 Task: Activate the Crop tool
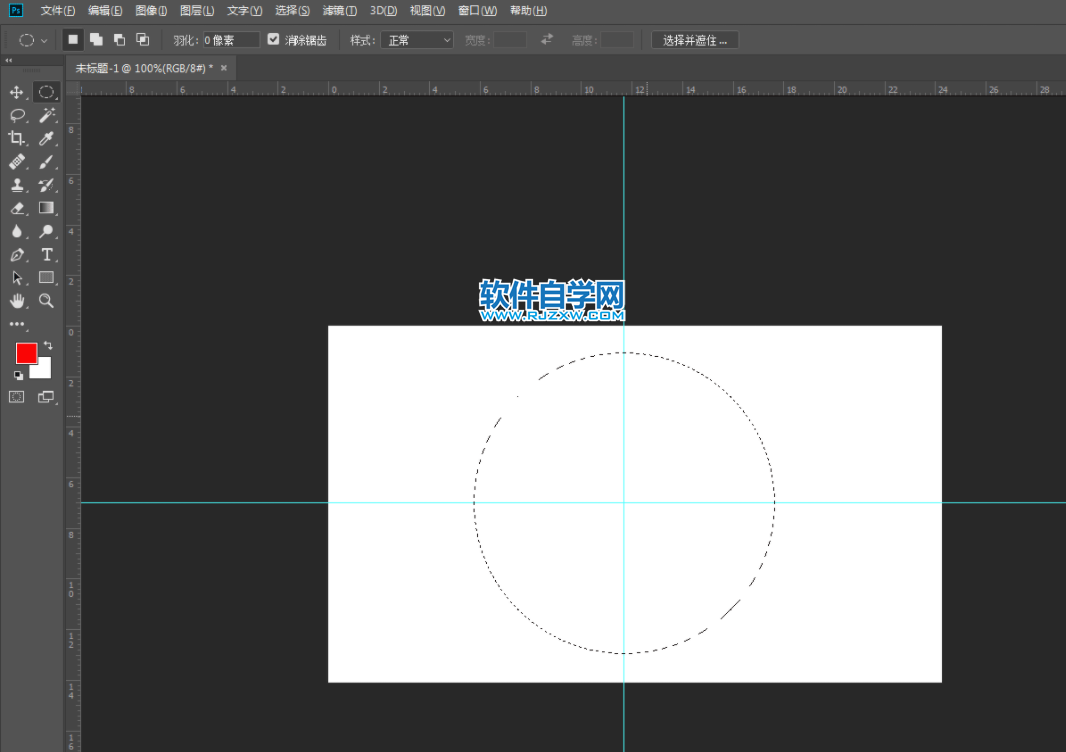point(16,138)
